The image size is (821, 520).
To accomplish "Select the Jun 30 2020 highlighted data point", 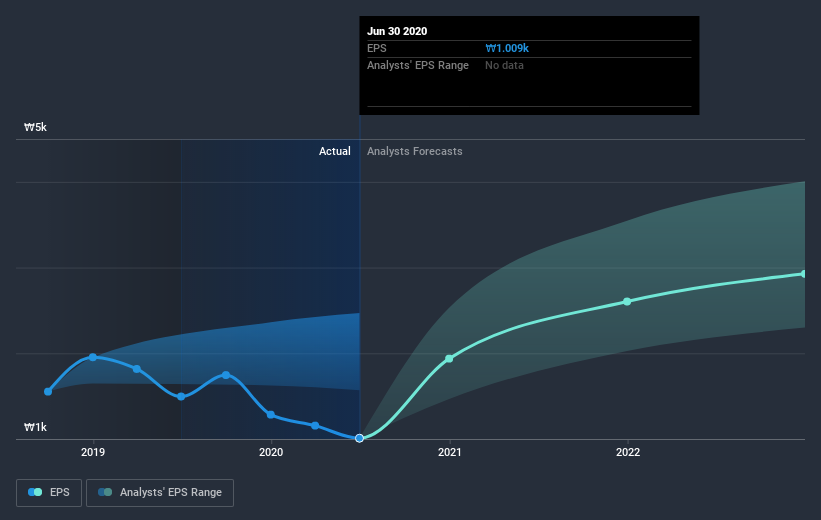I will (x=359, y=438).
